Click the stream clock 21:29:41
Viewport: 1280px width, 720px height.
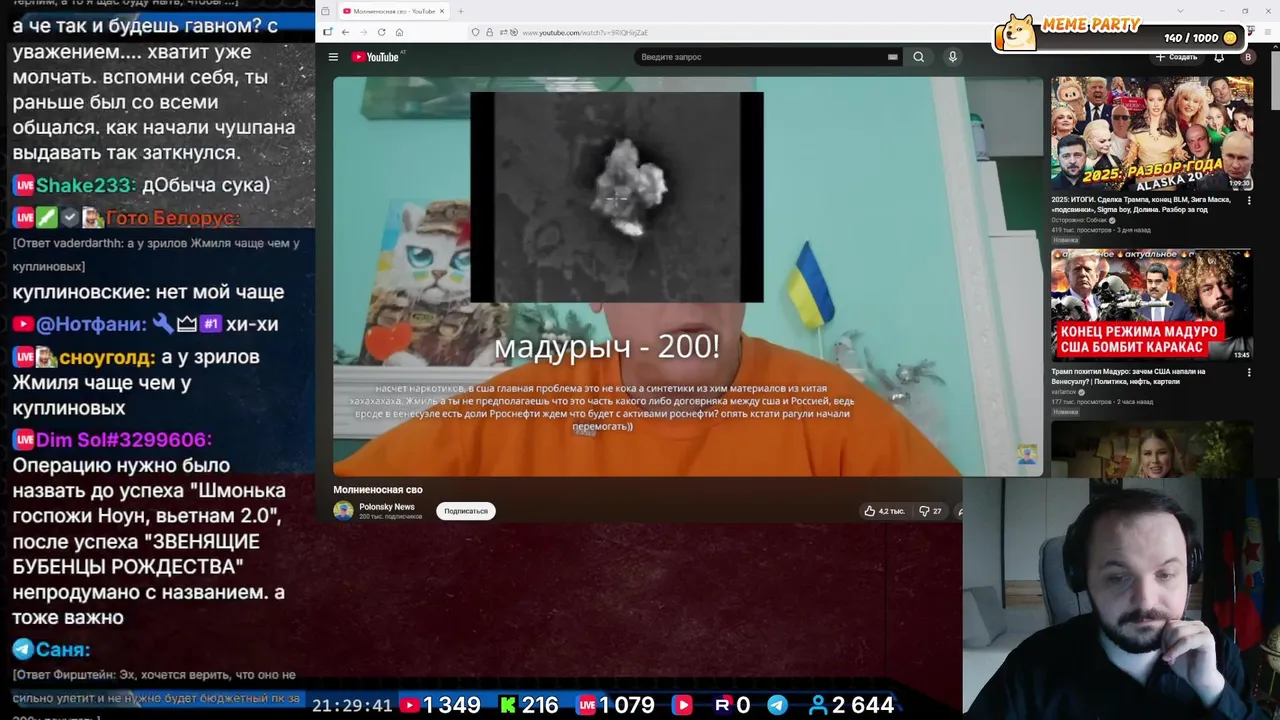point(352,706)
